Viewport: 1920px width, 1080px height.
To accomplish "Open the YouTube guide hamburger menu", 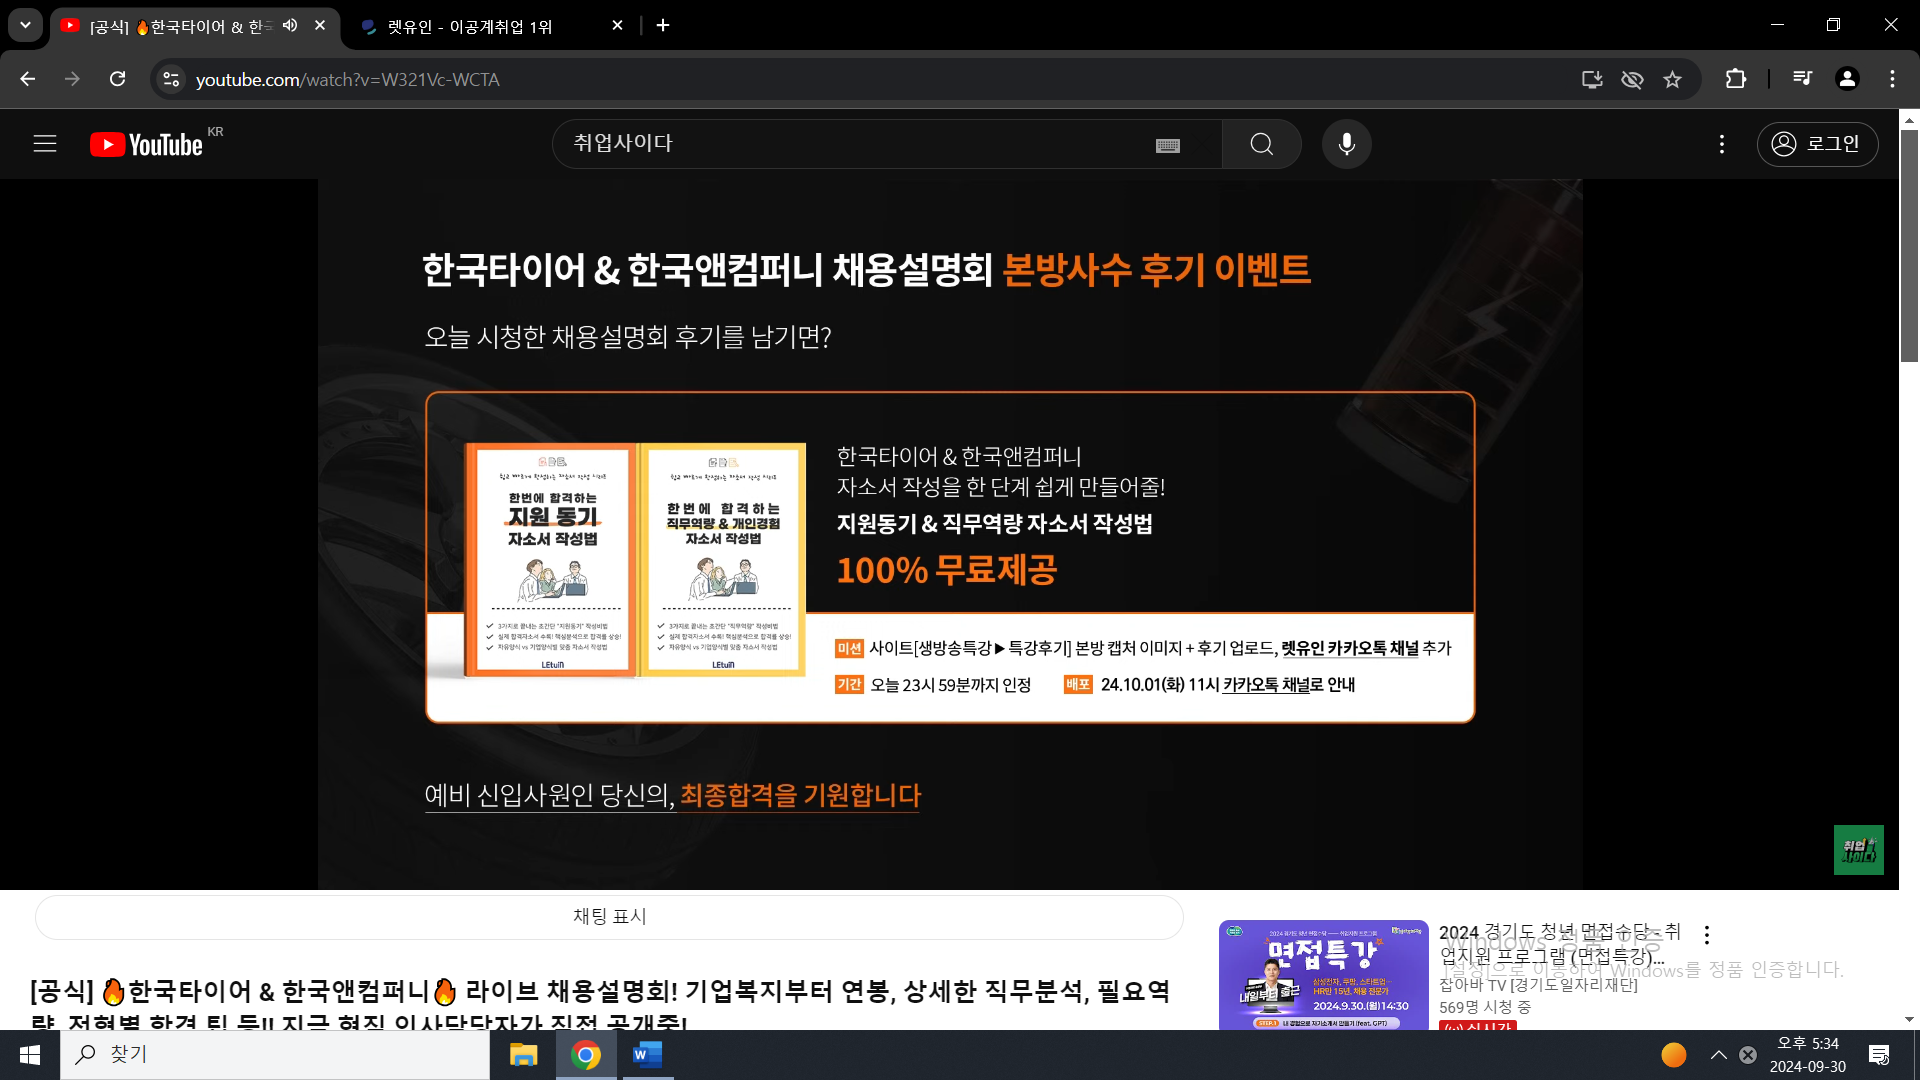I will click(45, 144).
